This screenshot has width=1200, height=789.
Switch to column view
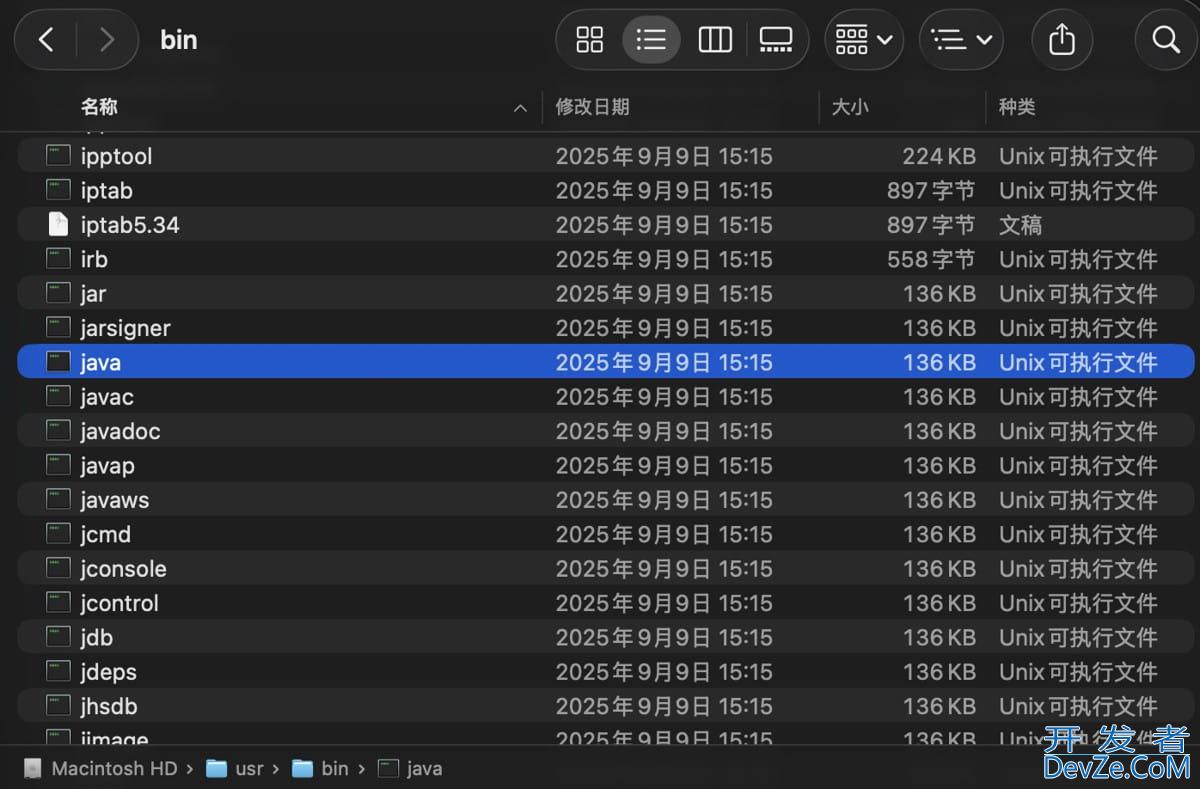[x=714, y=40]
